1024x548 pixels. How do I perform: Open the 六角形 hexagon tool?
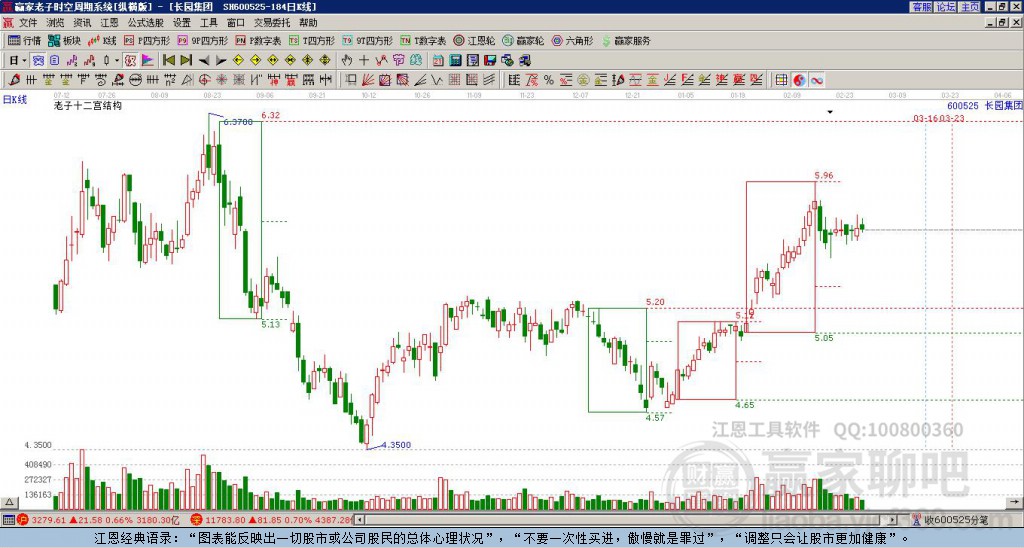point(573,40)
